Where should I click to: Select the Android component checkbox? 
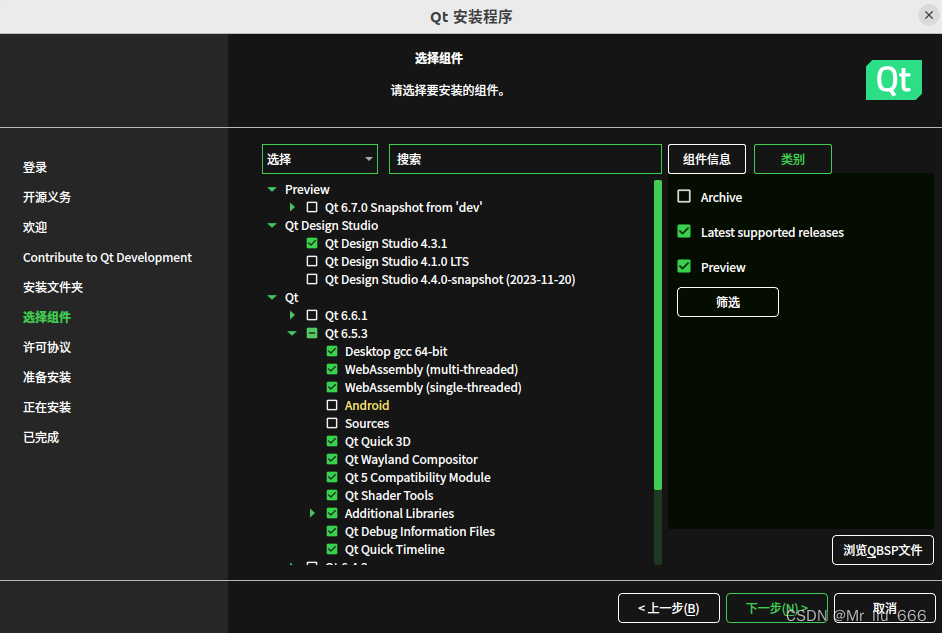tap(331, 405)
